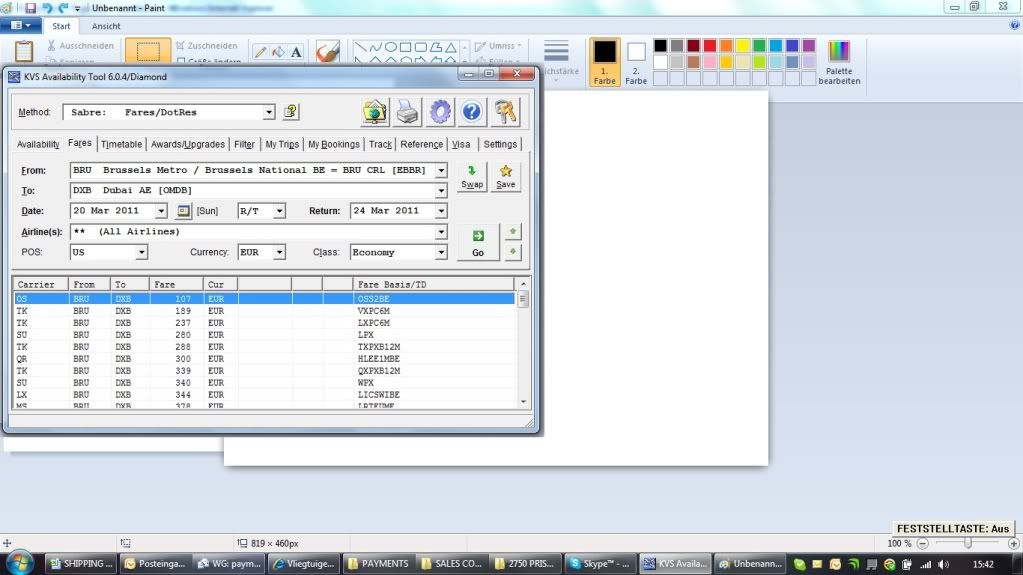
Task: Open line thickness menu in Paint
Action: [556, 59]
